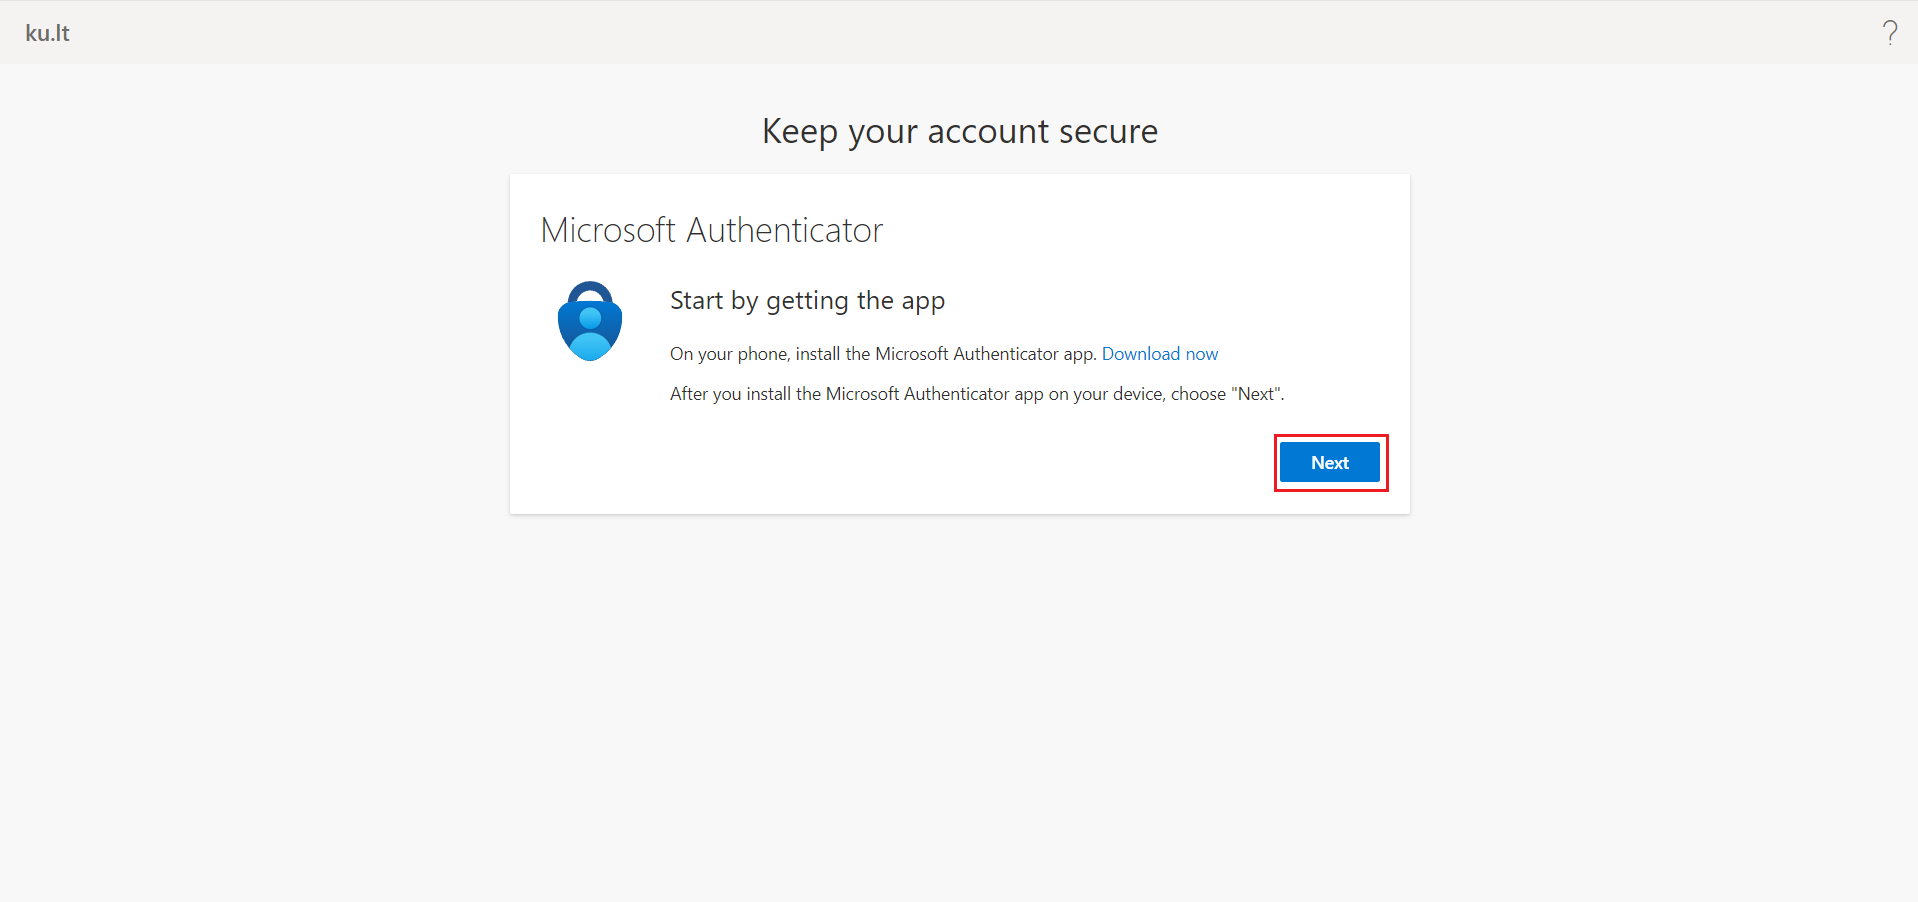Click the Keep your account secure heading

coord(959,131)
